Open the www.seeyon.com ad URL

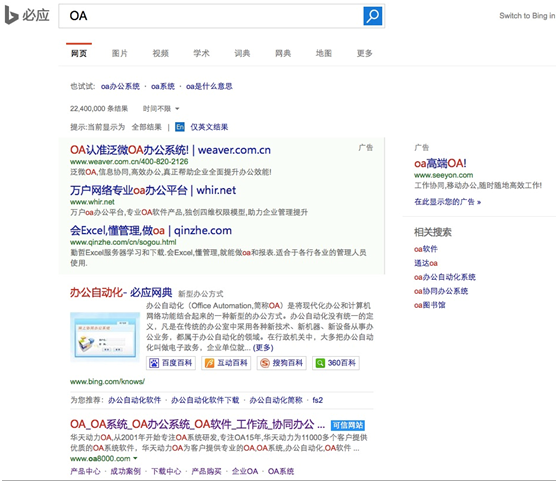coord(443,175)
